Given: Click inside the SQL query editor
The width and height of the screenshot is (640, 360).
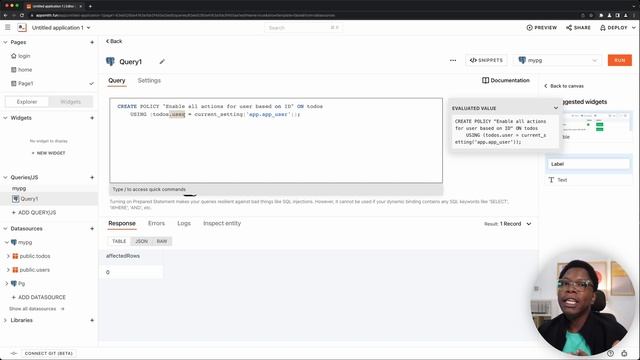Looking at the screenshot, I should click(276, 140).
